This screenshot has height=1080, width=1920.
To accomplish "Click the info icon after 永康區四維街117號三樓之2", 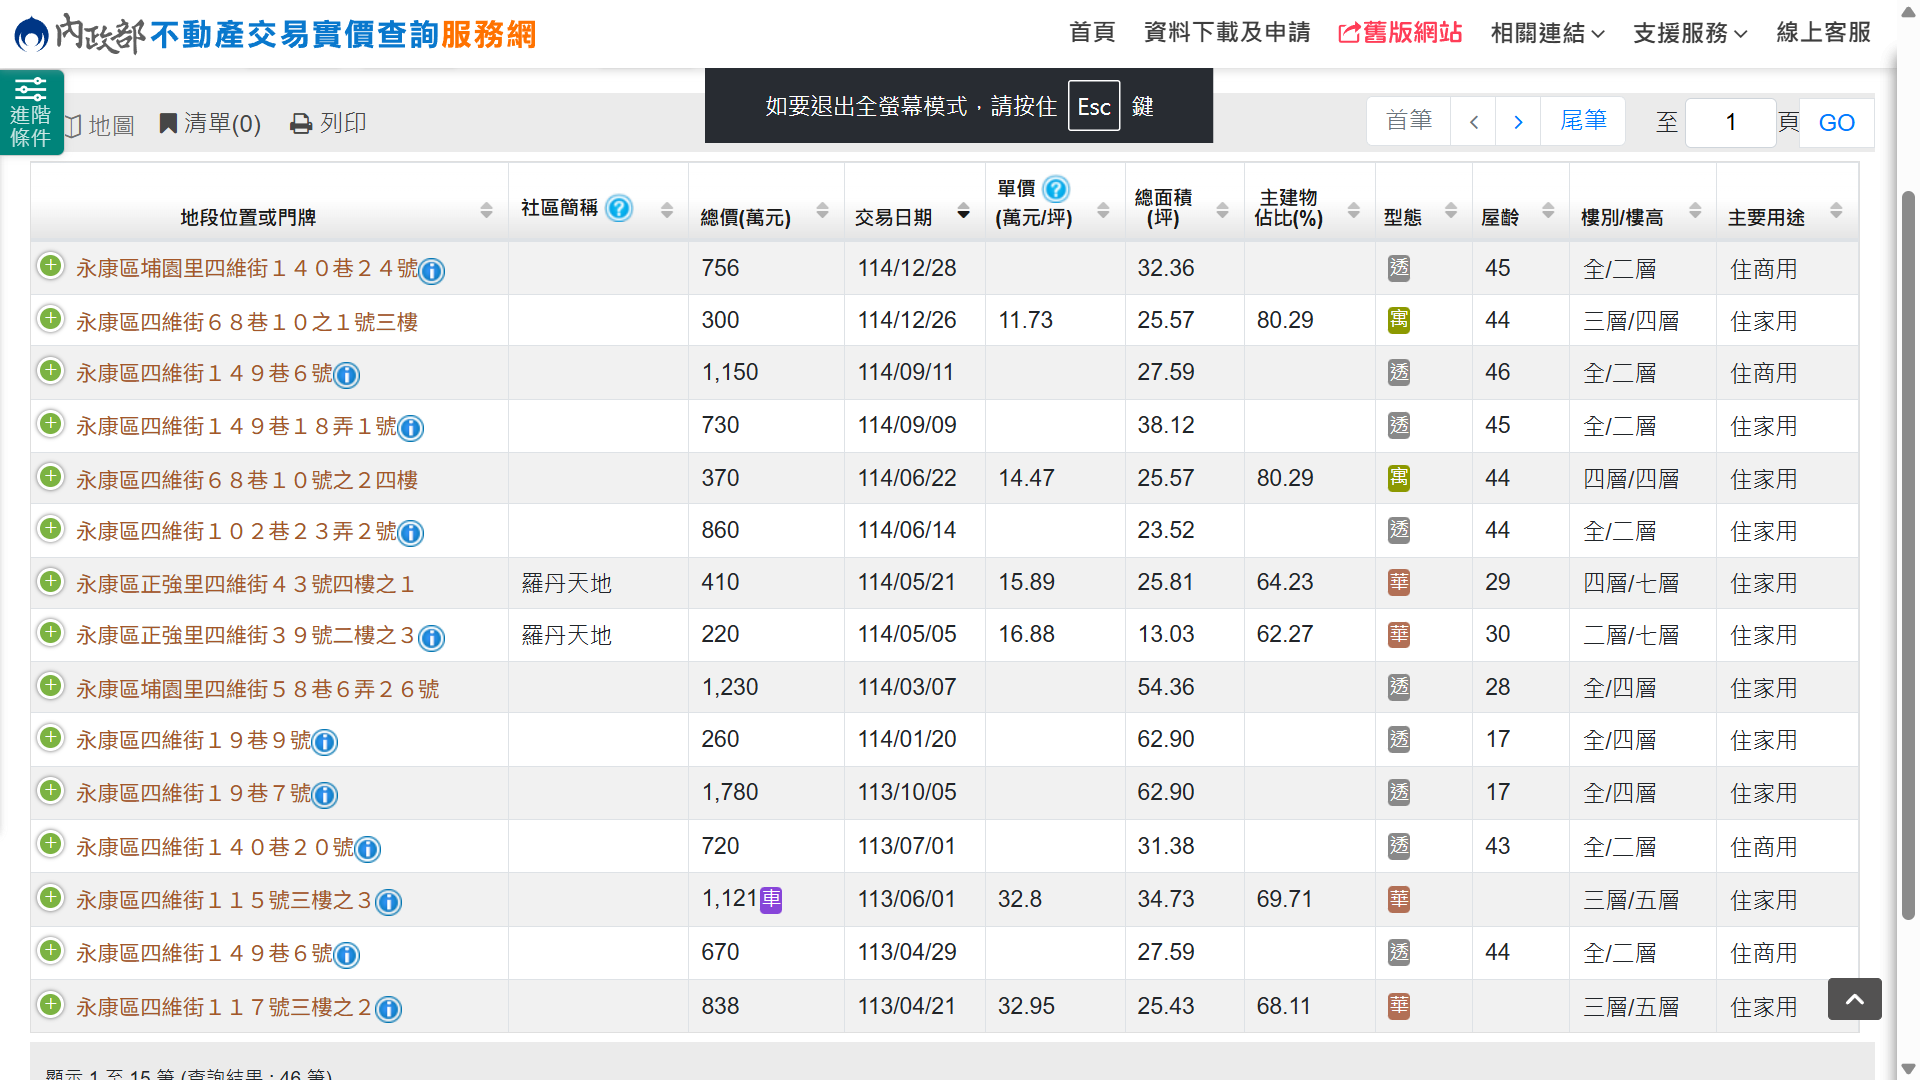I will 389,1009.
